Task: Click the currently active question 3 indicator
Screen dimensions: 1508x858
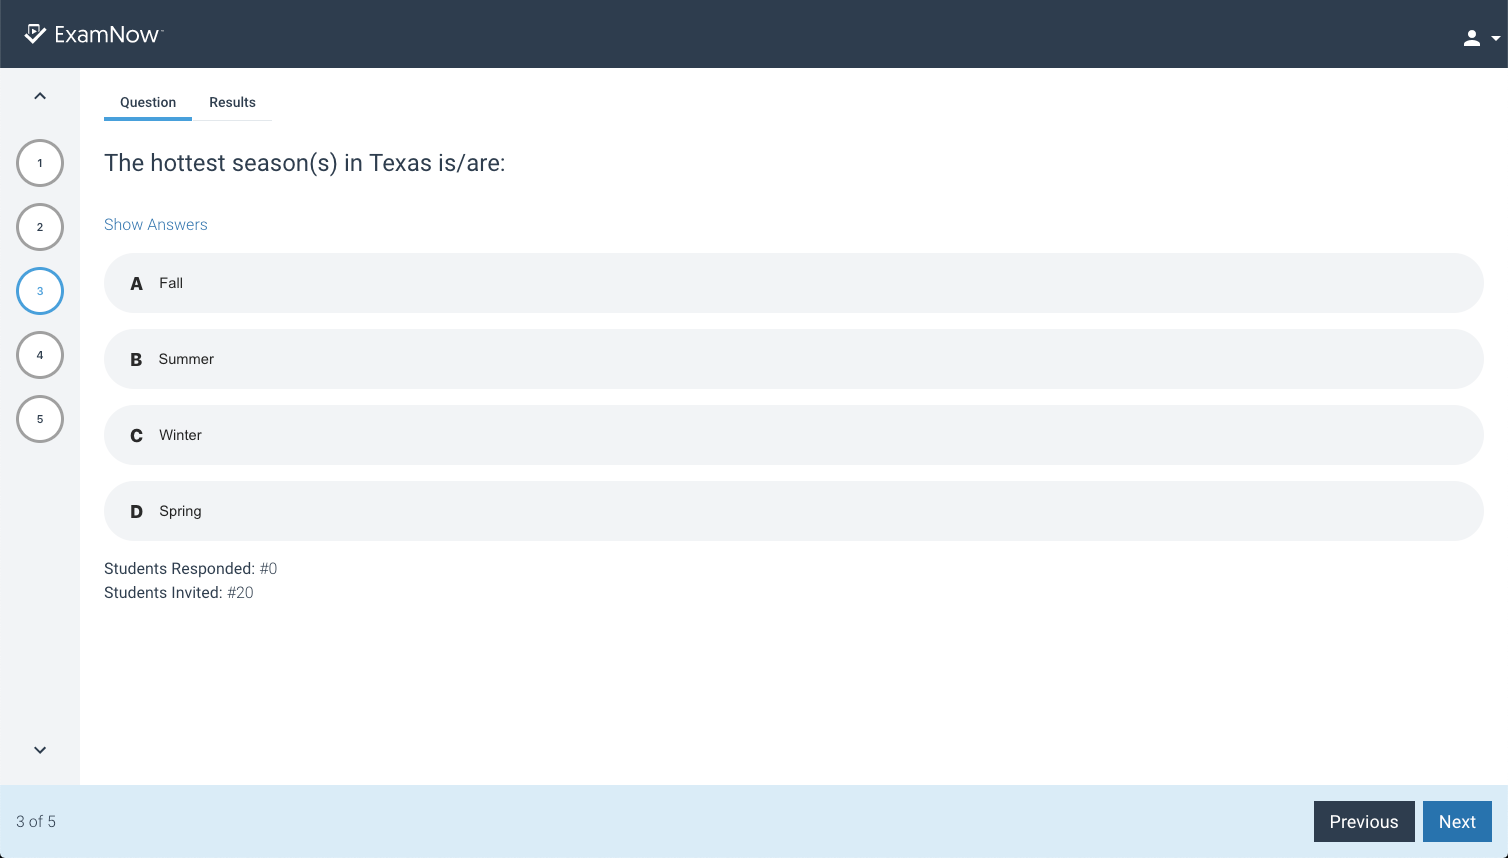Action: 39,291
